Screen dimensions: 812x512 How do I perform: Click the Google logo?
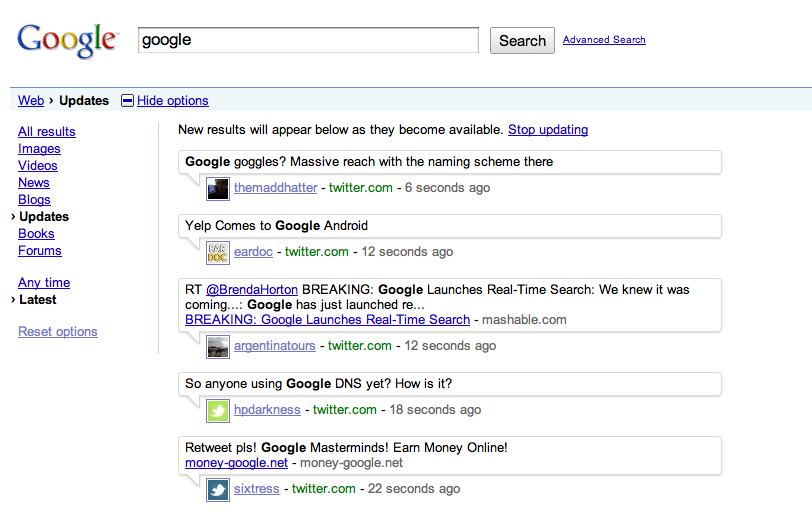click(67, 40)
